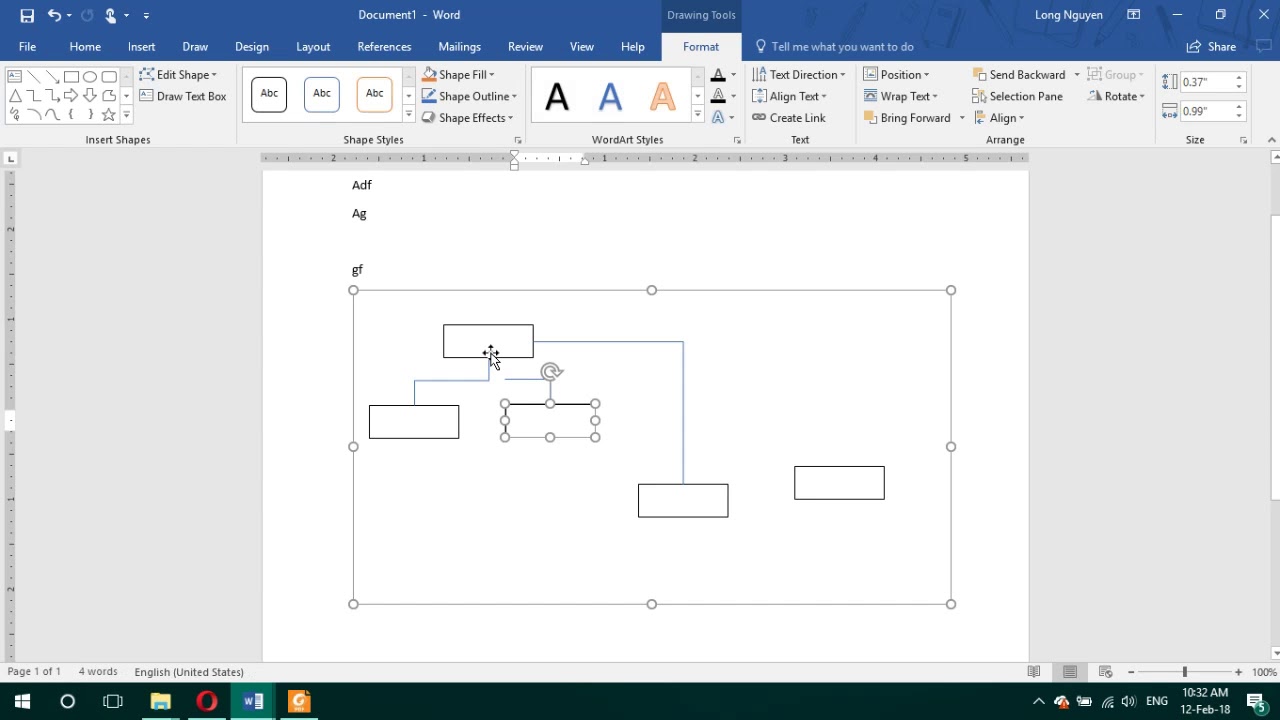Viewport: 1280px width, 720px height.
Task: Open the Insert tab
Action: coord(141,47)
